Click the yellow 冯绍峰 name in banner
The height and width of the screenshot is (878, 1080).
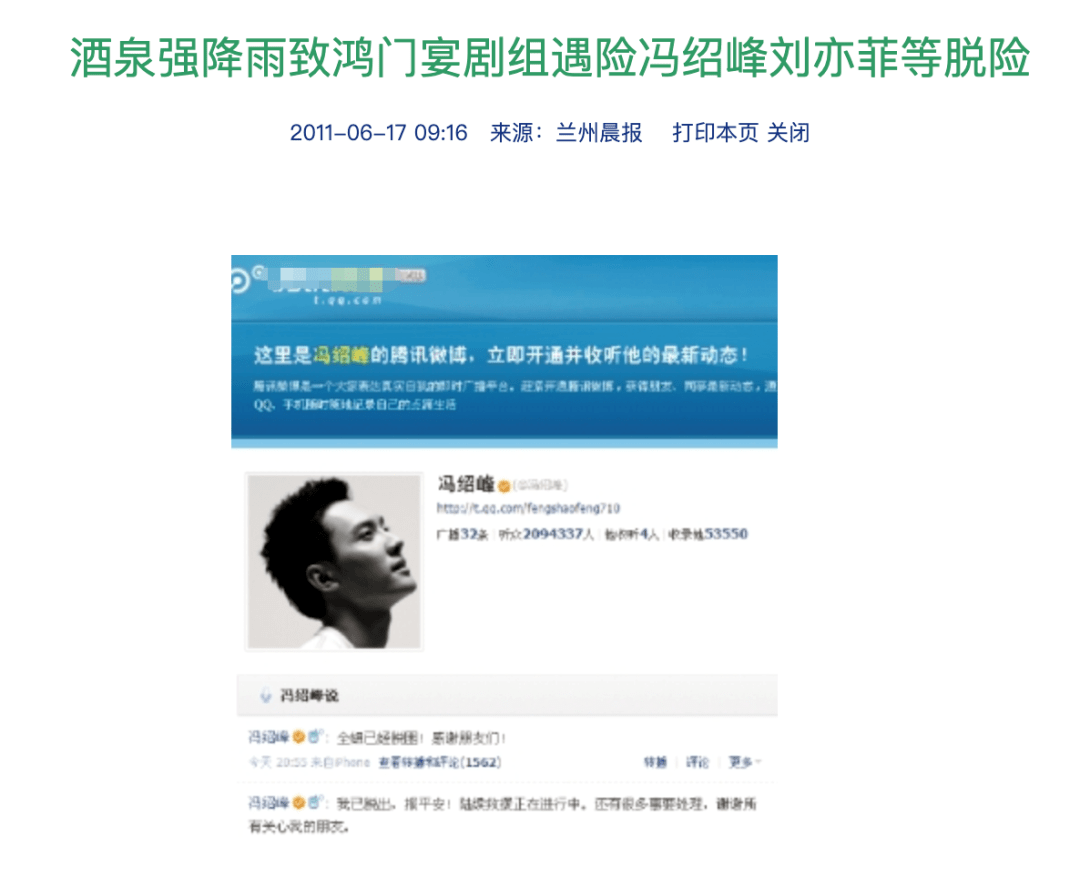[342, 355]
